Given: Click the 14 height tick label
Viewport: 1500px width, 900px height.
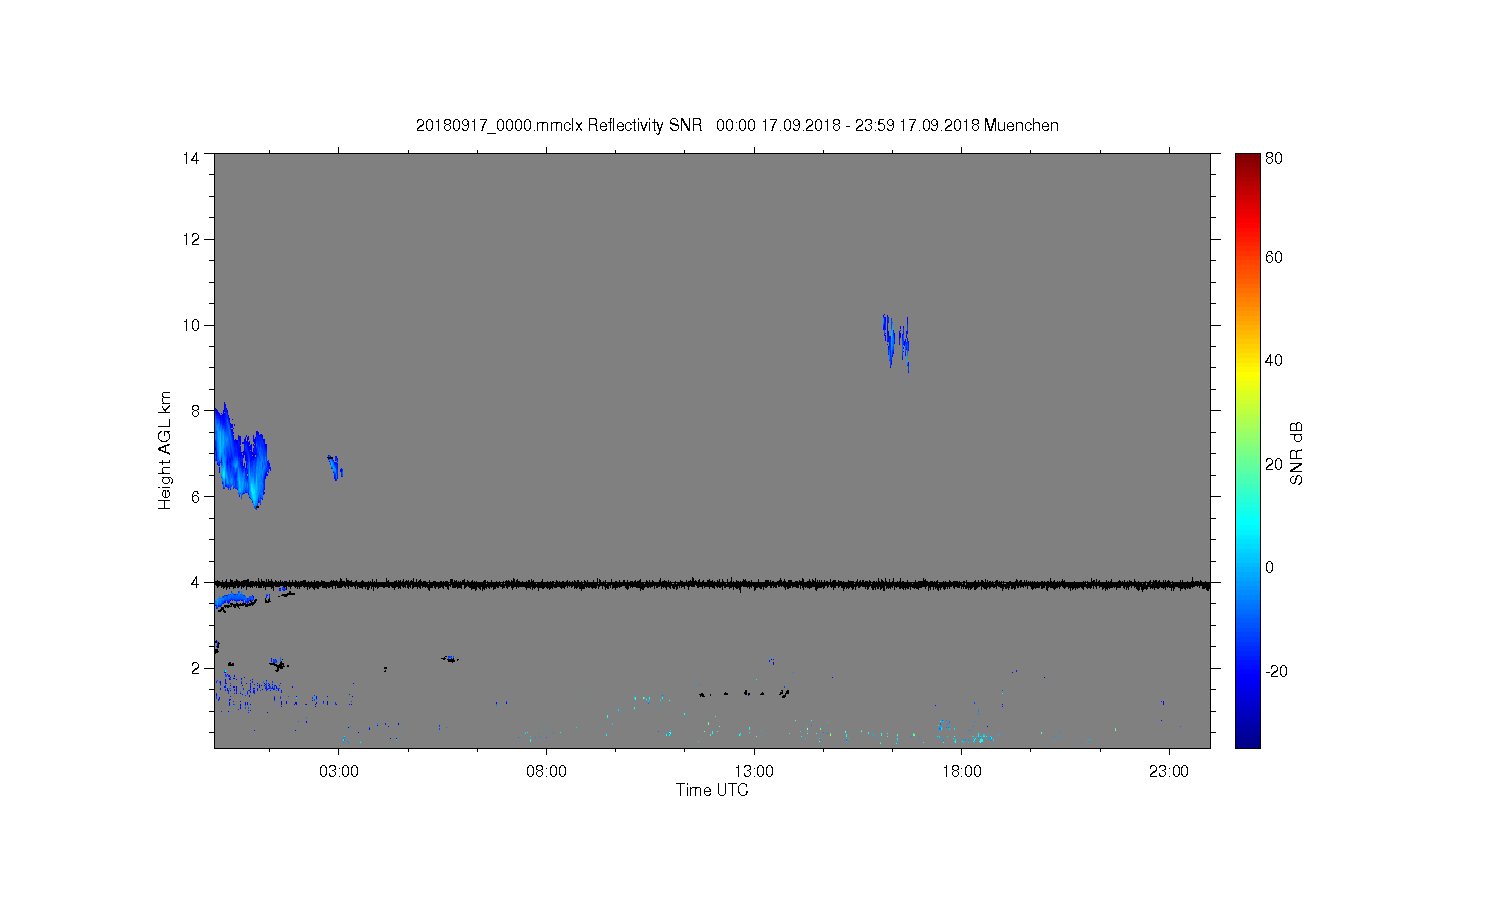Looking at the screenshot, I should click(191, 158).
